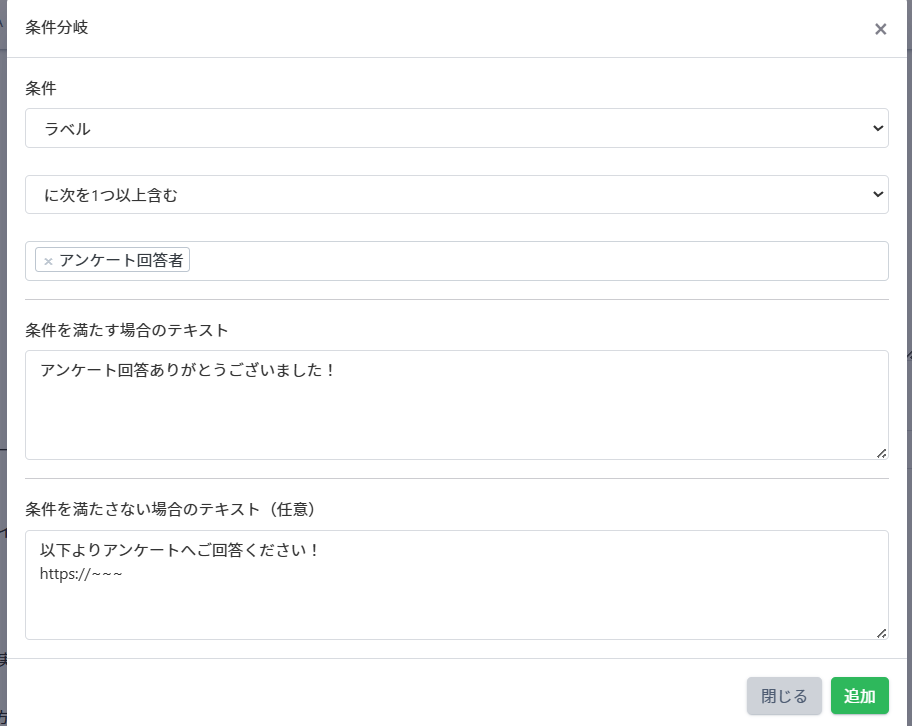The height and width of the screenshot is (726, 912).
Task: Click the 条件を満たさない場合のテキスト（任意） label
Action: pos(170,510)
